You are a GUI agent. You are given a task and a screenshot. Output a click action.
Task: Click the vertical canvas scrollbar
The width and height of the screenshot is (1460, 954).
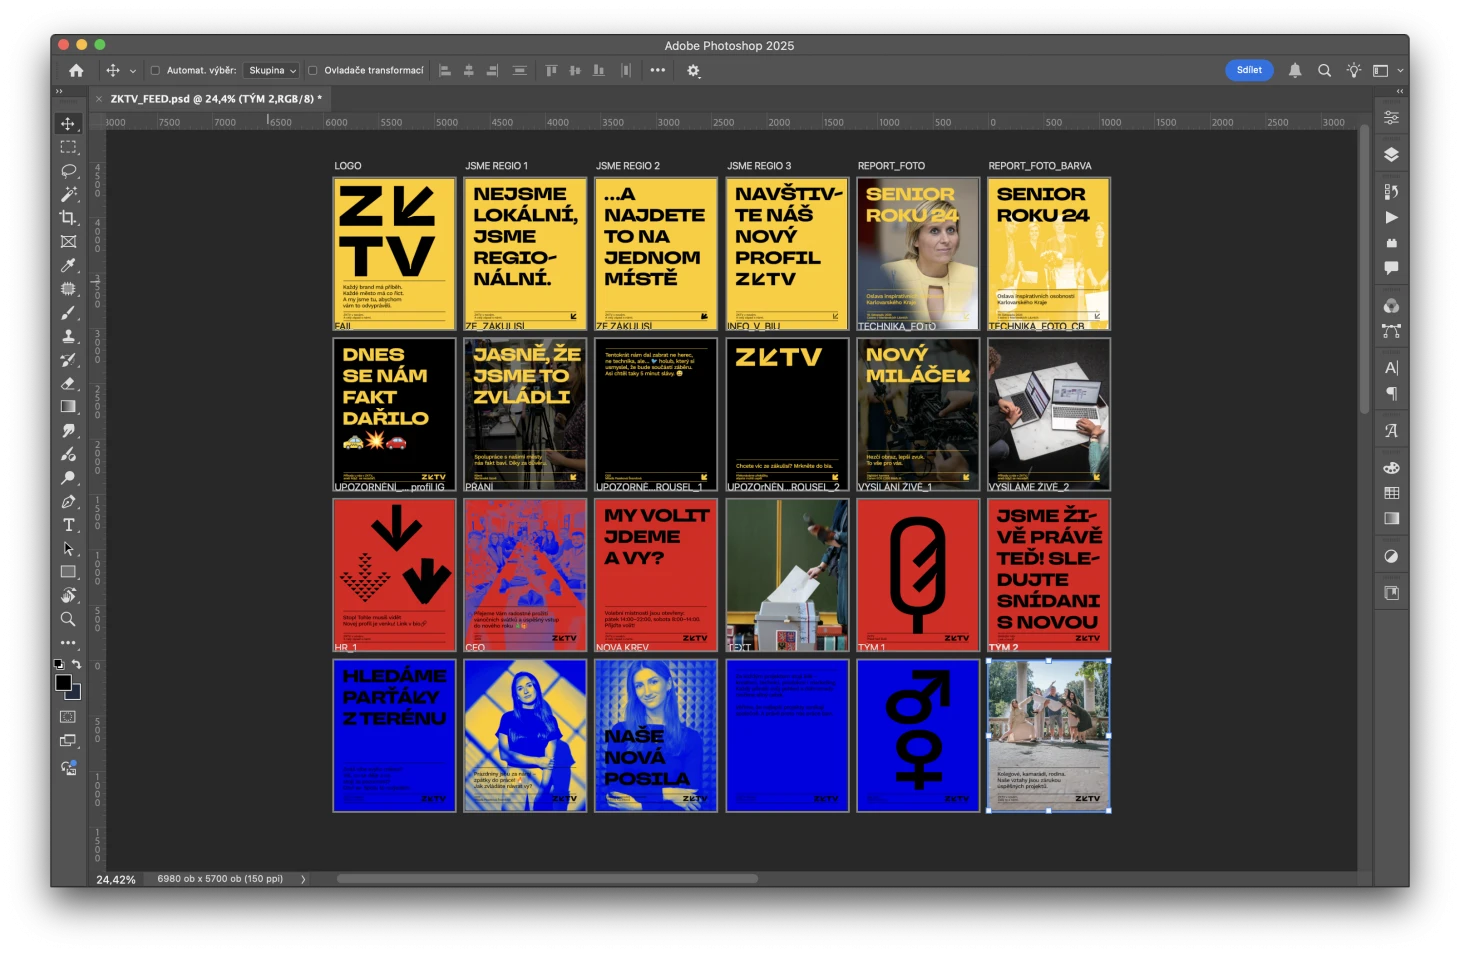click(x=1364, y=269)
